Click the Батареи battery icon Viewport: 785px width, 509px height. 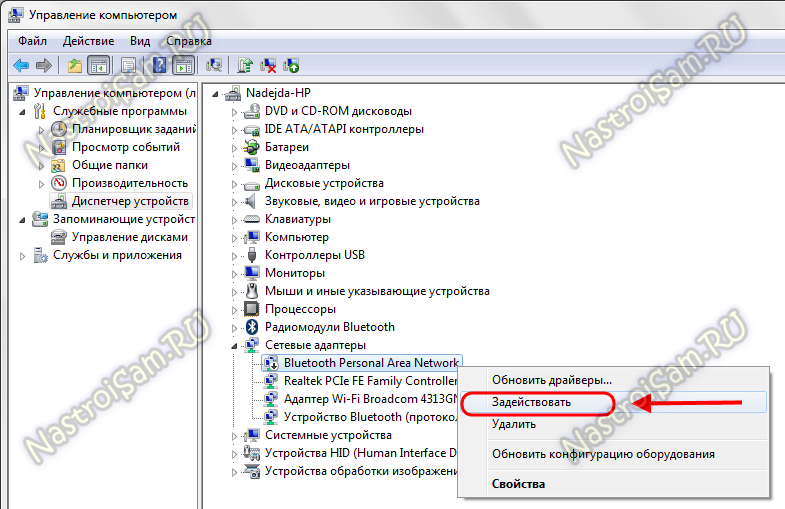tap(252, 147)
